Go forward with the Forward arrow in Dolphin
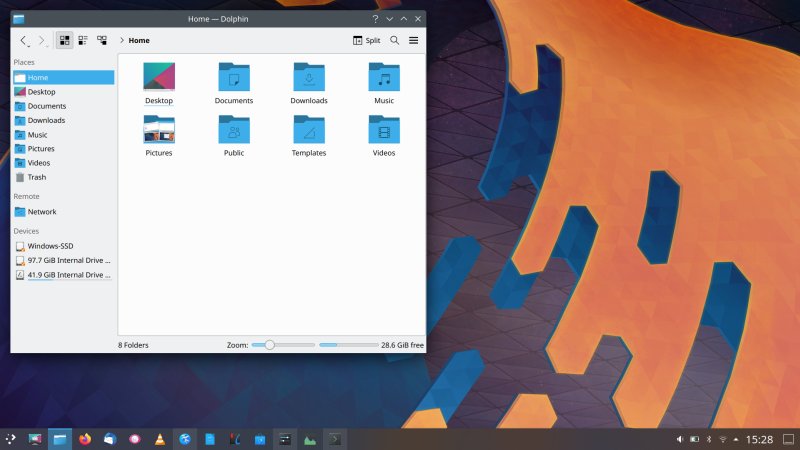 (x=42, y=40)
